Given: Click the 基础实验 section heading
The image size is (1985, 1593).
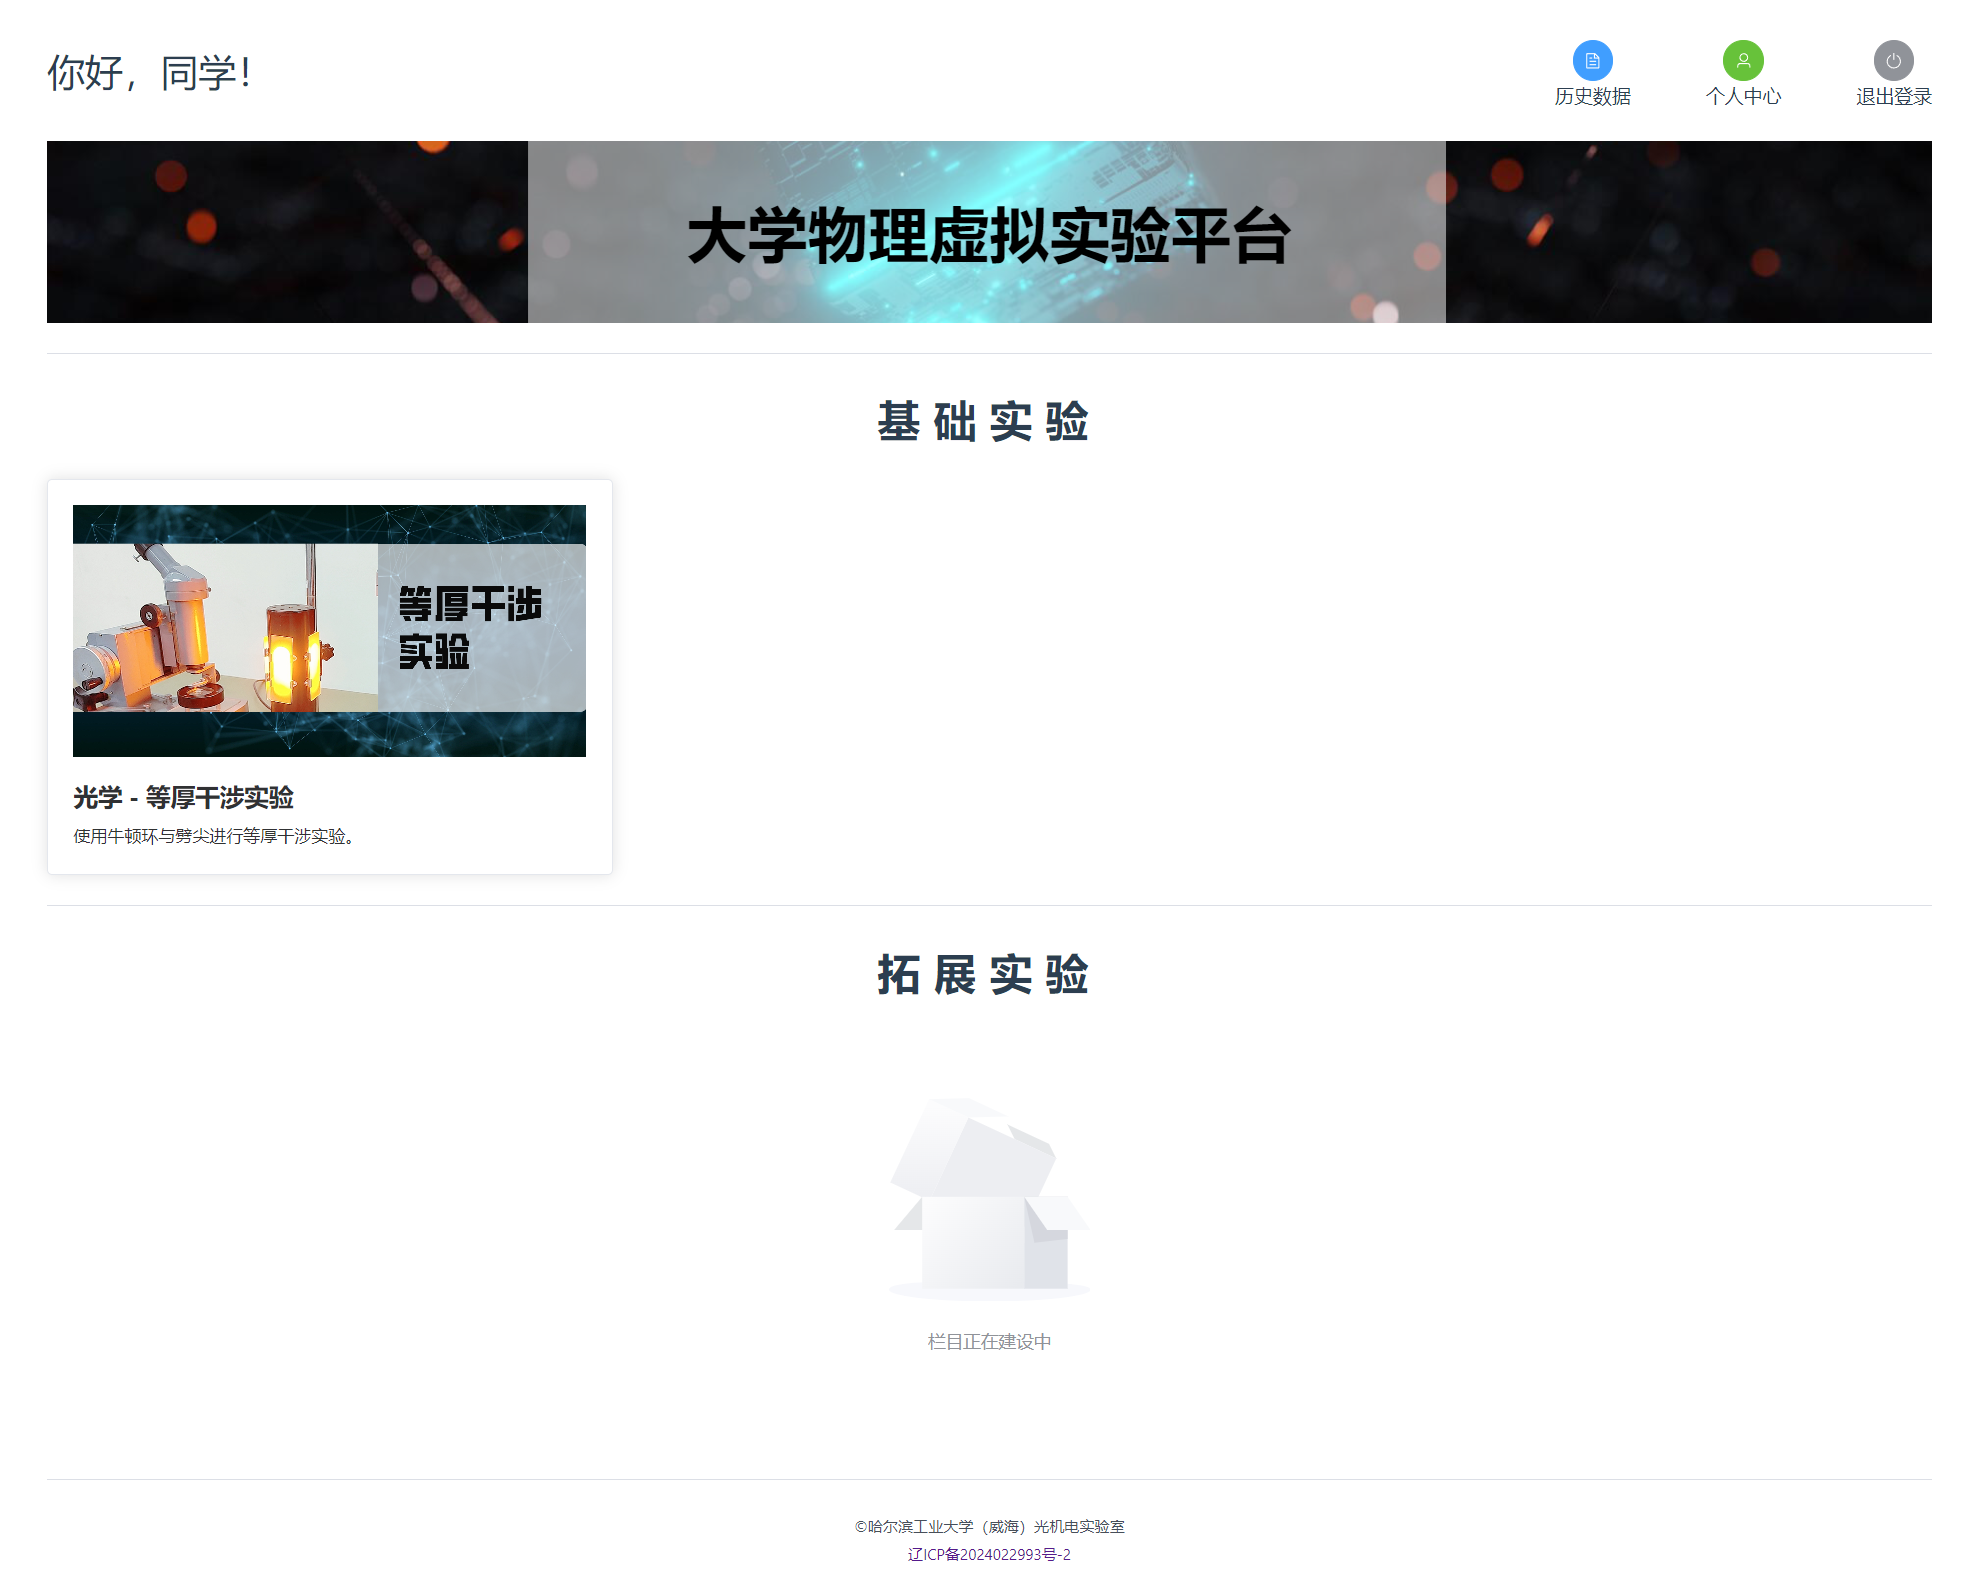Looking at the screenshot, I should pyautogui.click(x=983, y=421).
